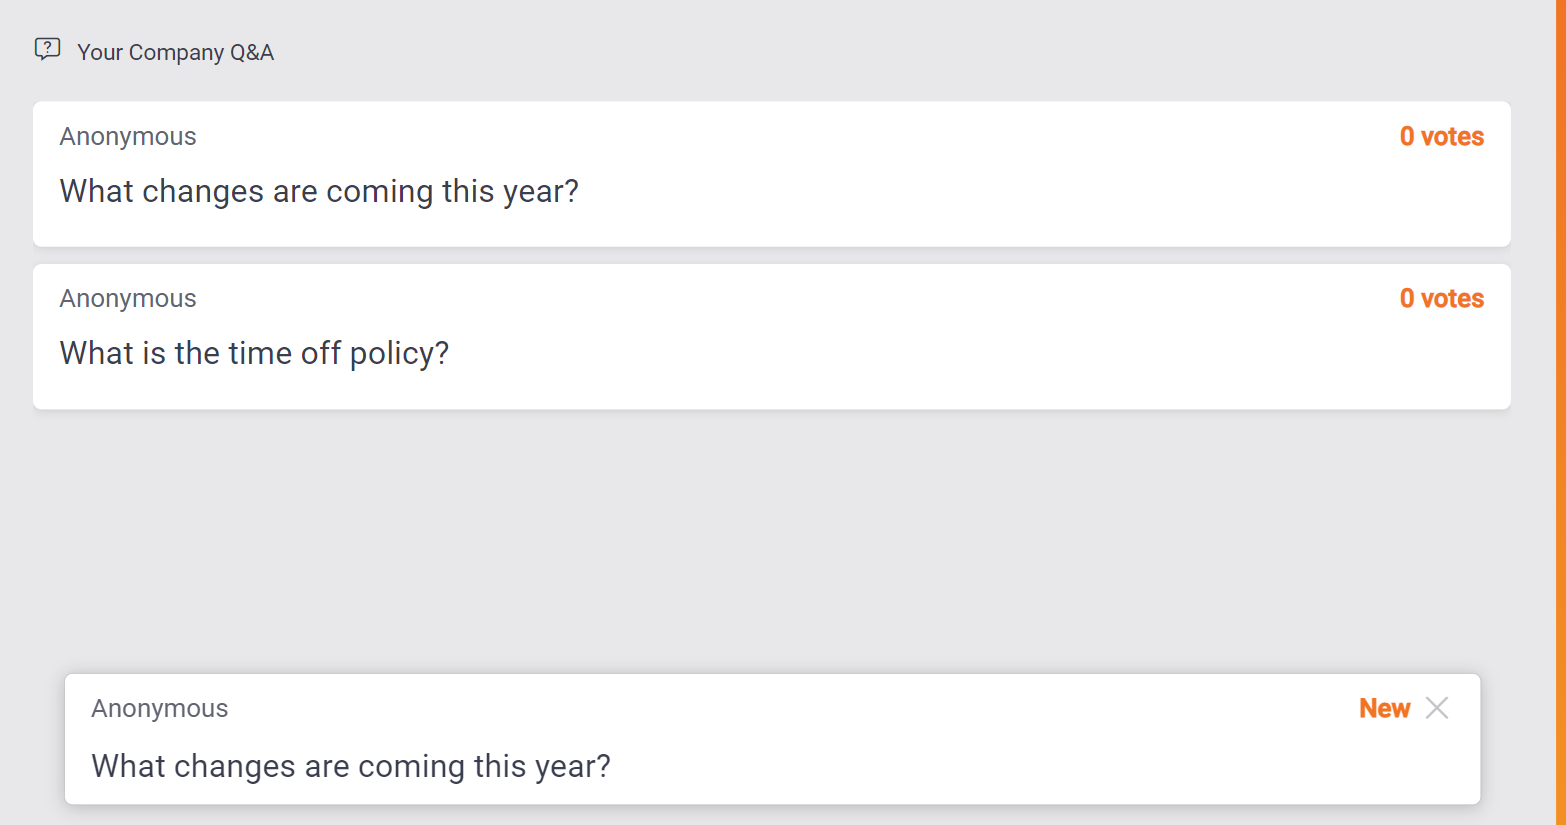Click the question text inside the New notification
The image size is (1566, 825).
(350, 766)
